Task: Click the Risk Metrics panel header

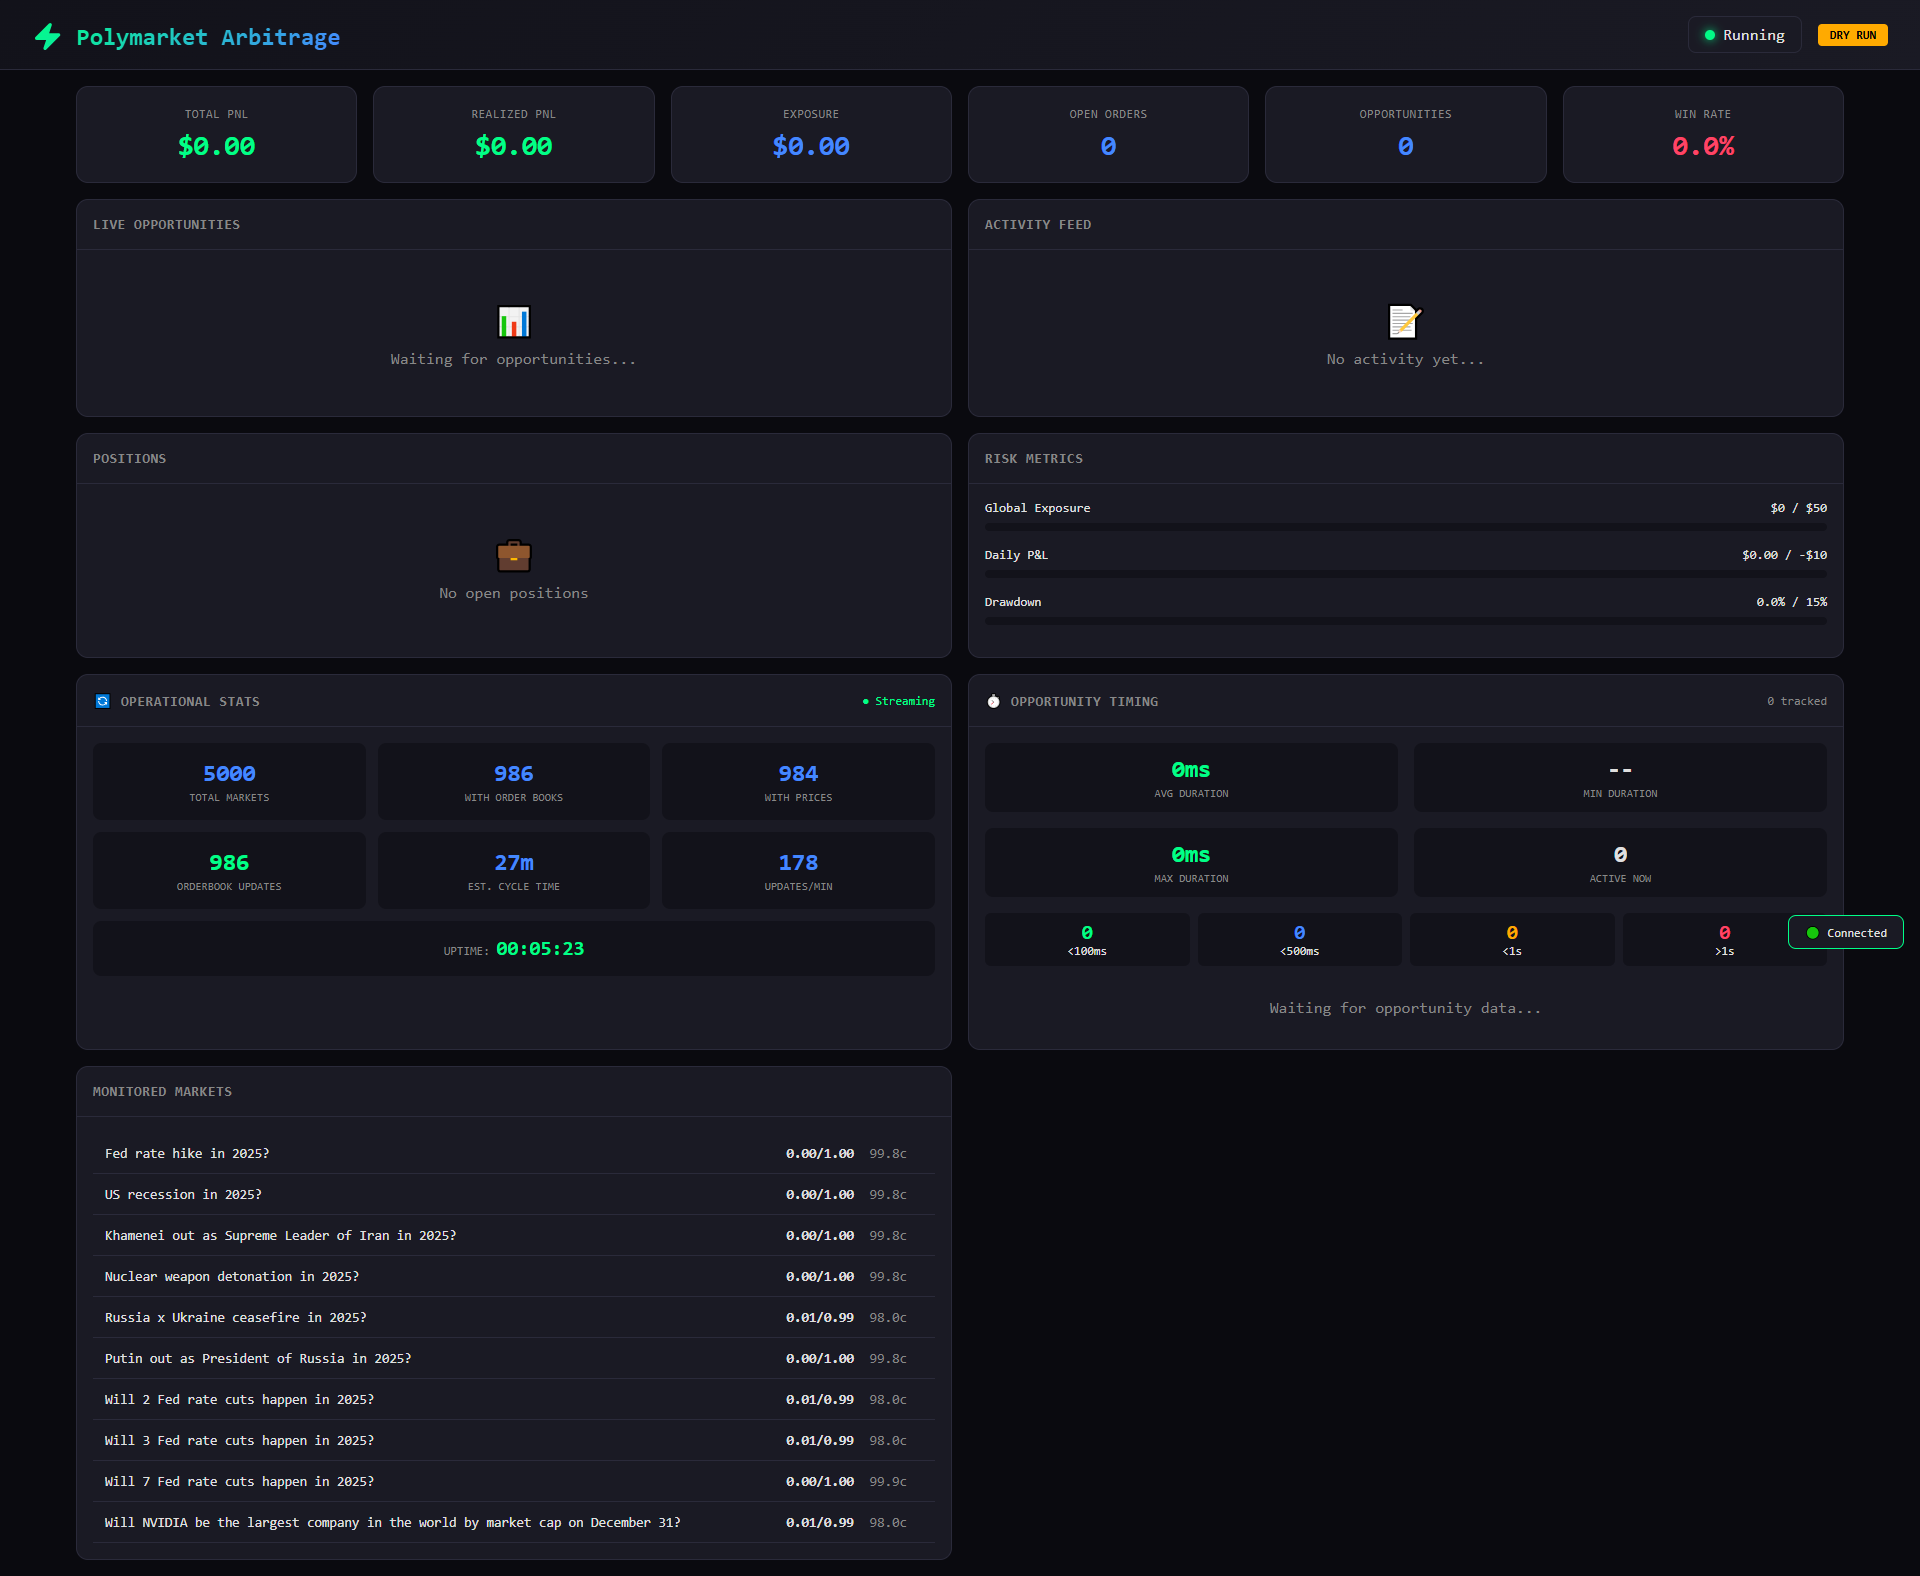Action: coord(1405,459)
